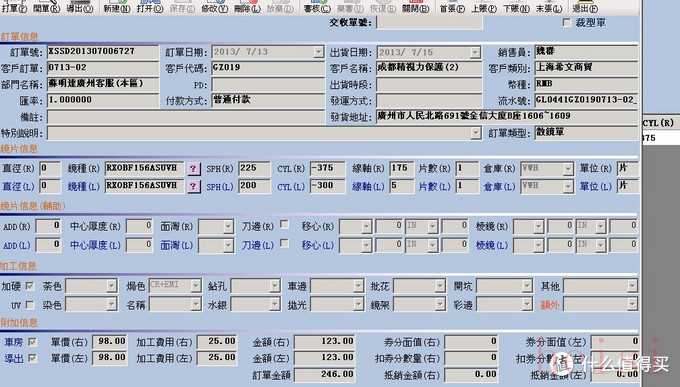The width and height of the screenshot is (680, 387).
Task: Click the 新建(N) toolbar button
Action: tap(117, 7)
